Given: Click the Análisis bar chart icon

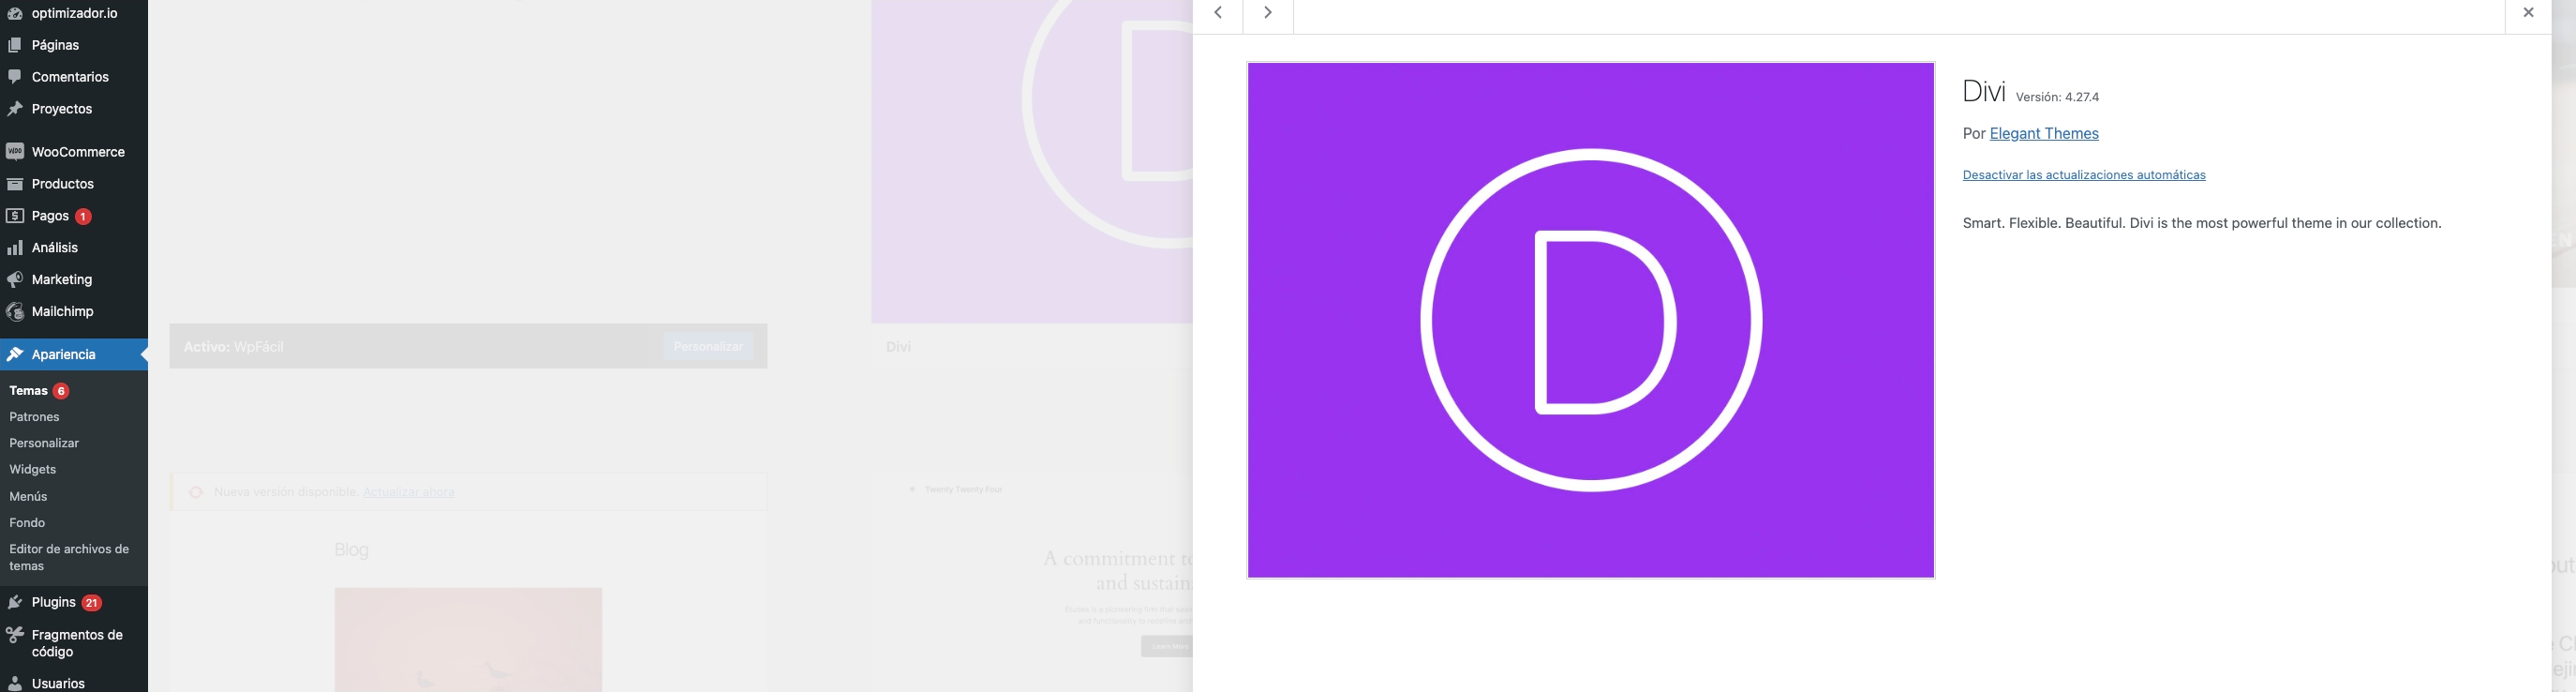Looking at the screenshot, I should pos(15,248).
